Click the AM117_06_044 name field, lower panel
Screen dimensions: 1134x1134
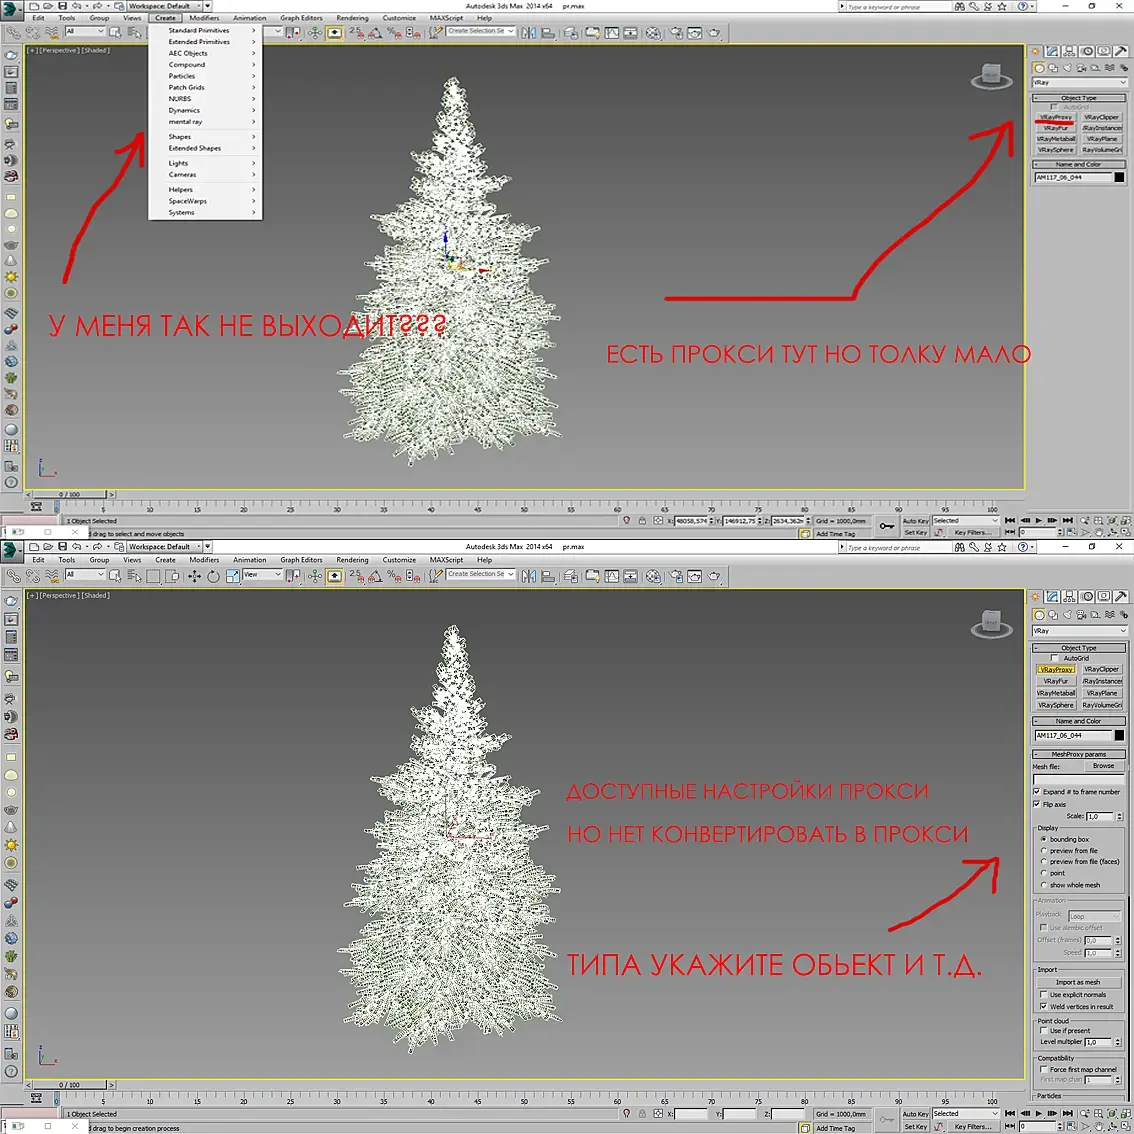coord(1074,736)
